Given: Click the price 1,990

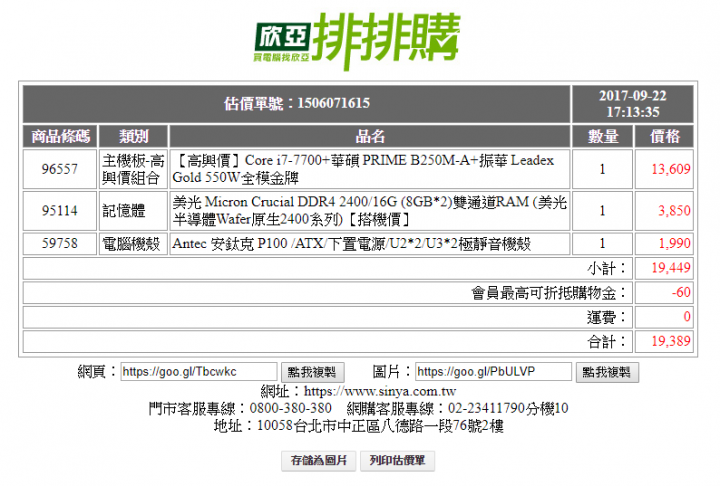Looking at the screenshot, I should tap(674, 243).
